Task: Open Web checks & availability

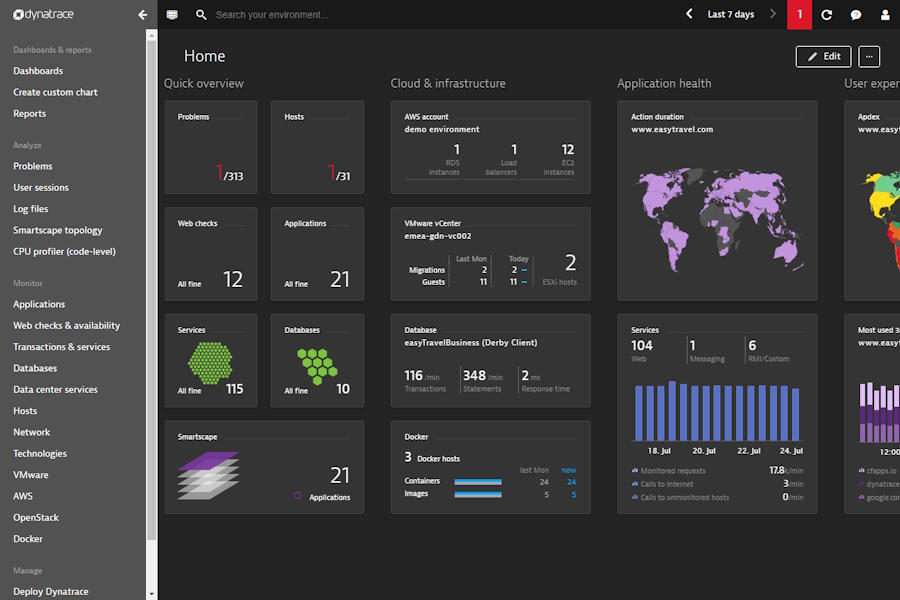Action: pyautogui.click(x=67, y=325)
